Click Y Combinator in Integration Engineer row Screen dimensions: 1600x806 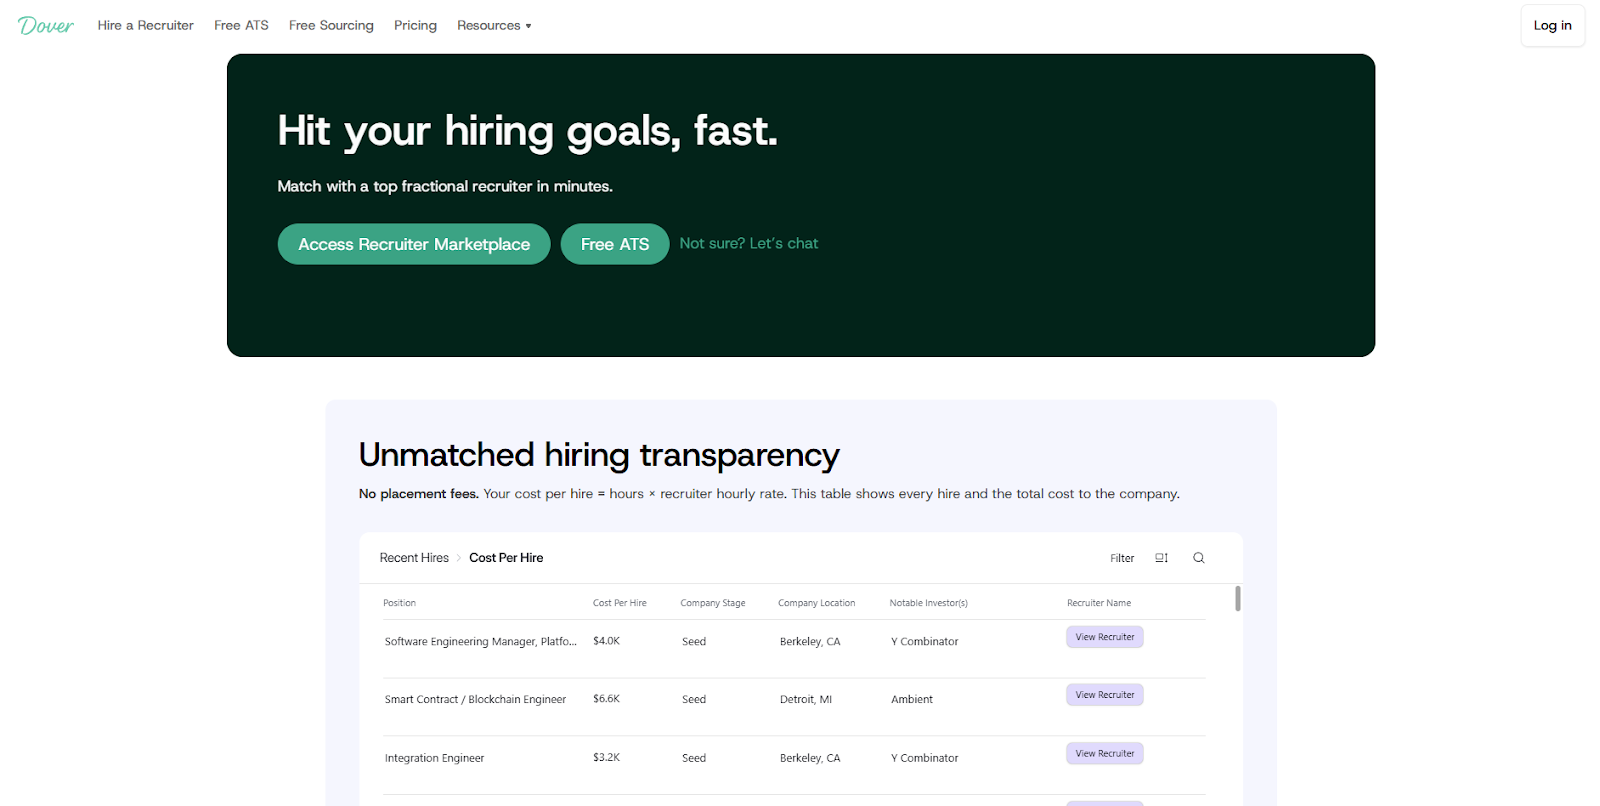click(925, 759)
